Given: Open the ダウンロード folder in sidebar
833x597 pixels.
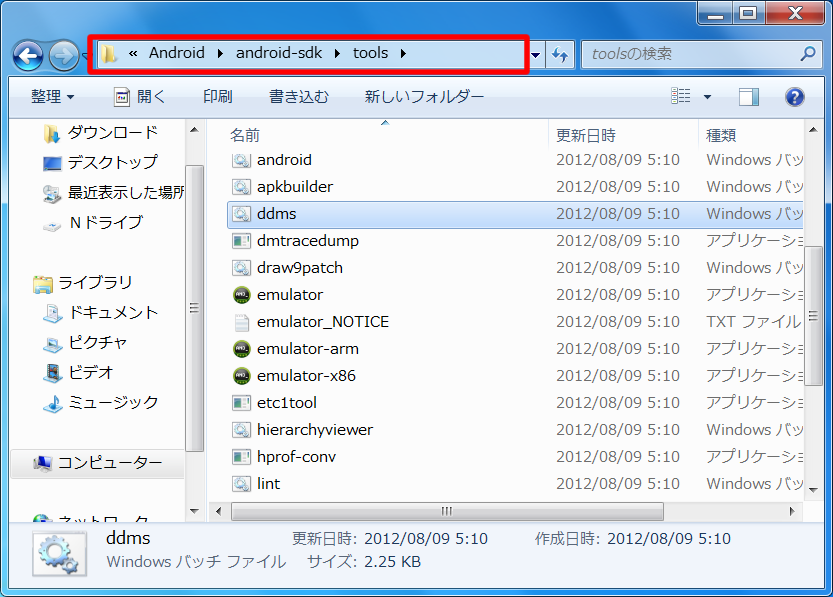Looking at the screenshot, I should coord(100,133).
